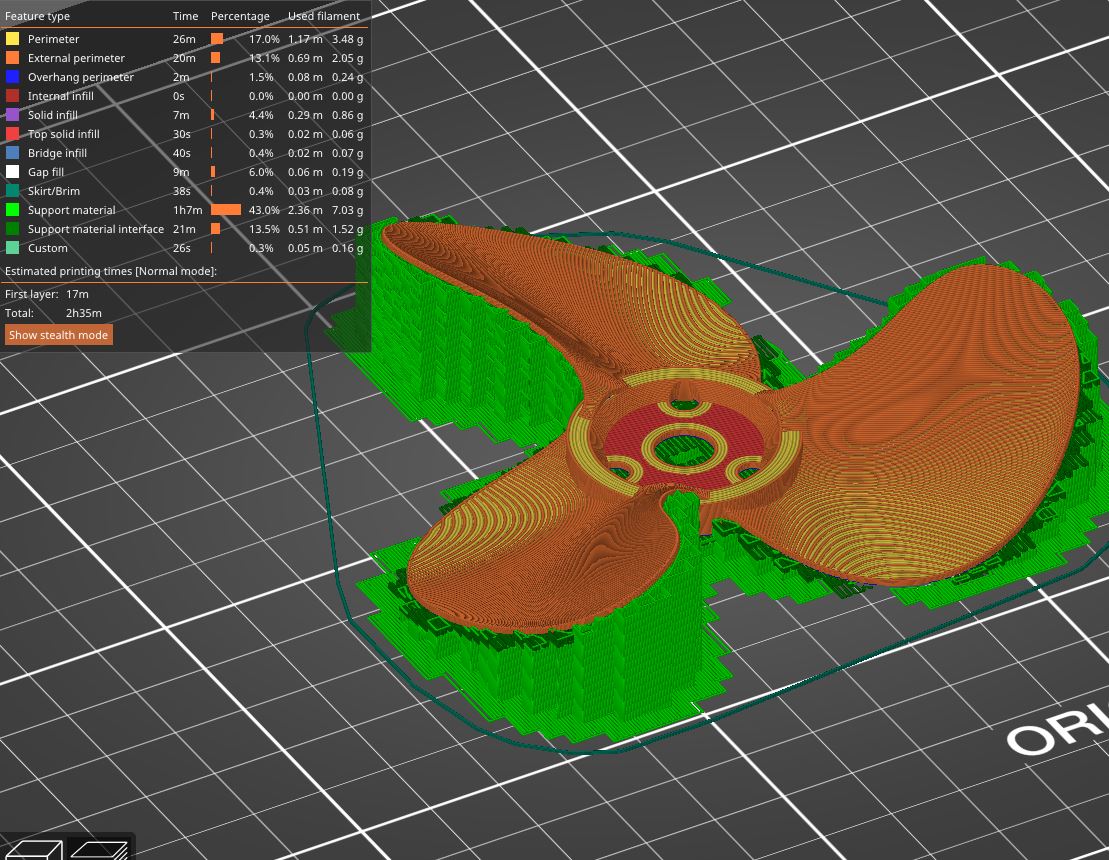Click the Total time value 2h35m
Image resolution: width=1109 pixels, height=860 pixels.
[x=83, y=313]
